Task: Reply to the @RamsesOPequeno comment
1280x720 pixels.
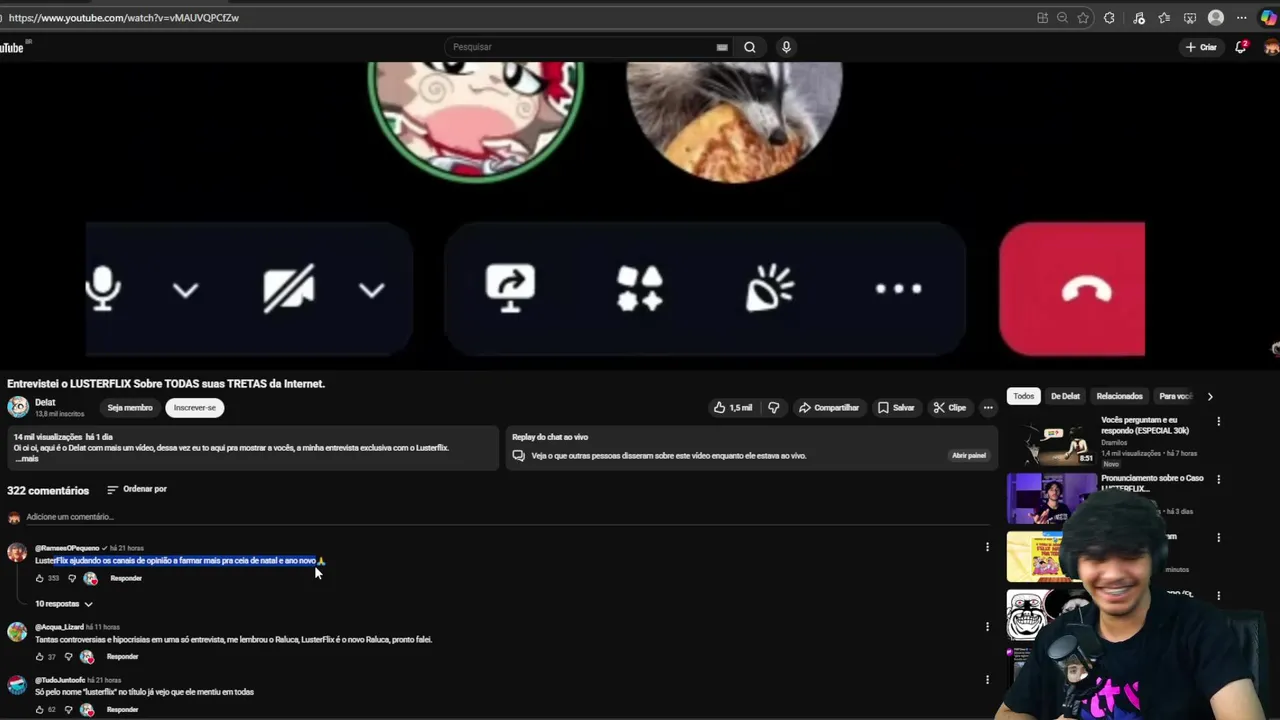Action: [126, 579]
